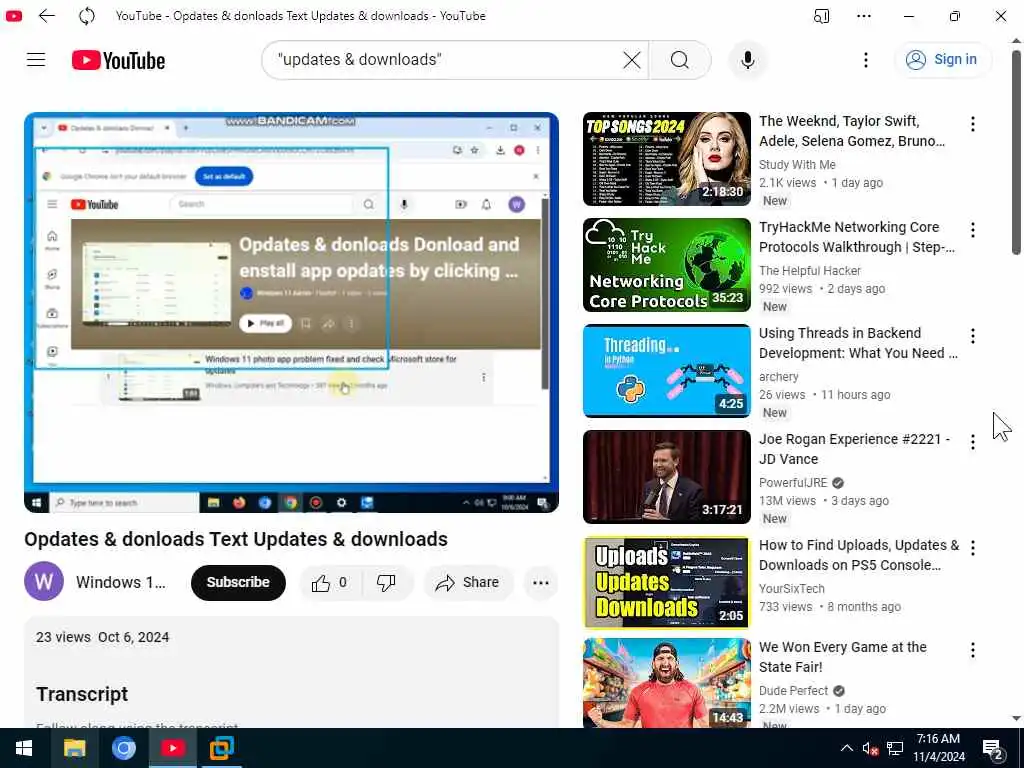Open options for PS5 Console video
Screen dimensions: 1024x768
pyautogui.click(x=972, y=548)
